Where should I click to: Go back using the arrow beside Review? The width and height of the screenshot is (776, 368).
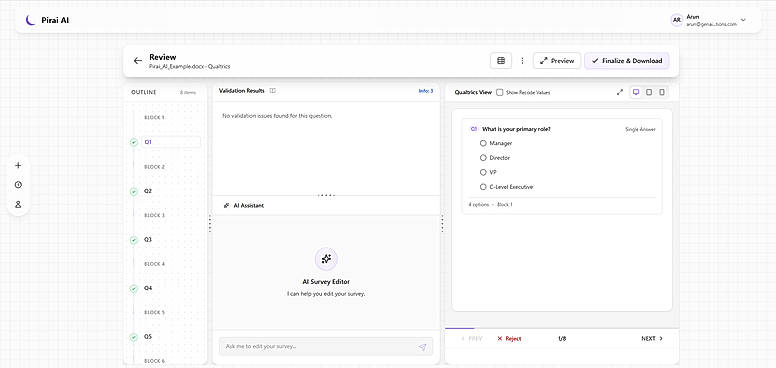point(138,61)
